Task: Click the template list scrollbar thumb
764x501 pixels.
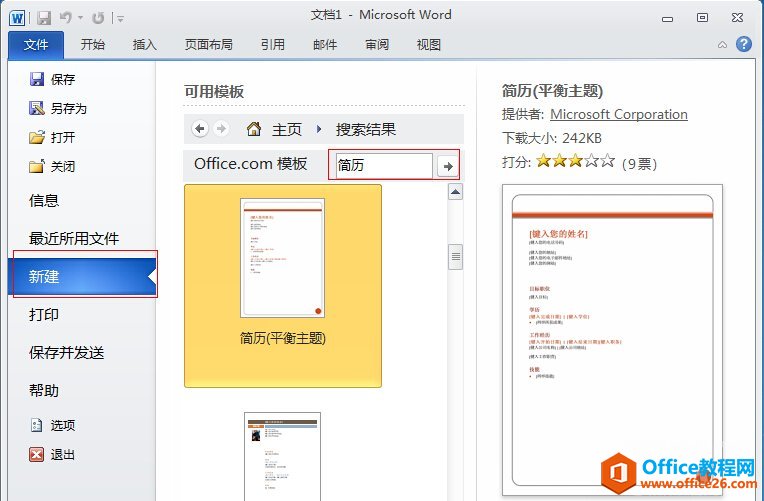Action: (x=456, y=257)
